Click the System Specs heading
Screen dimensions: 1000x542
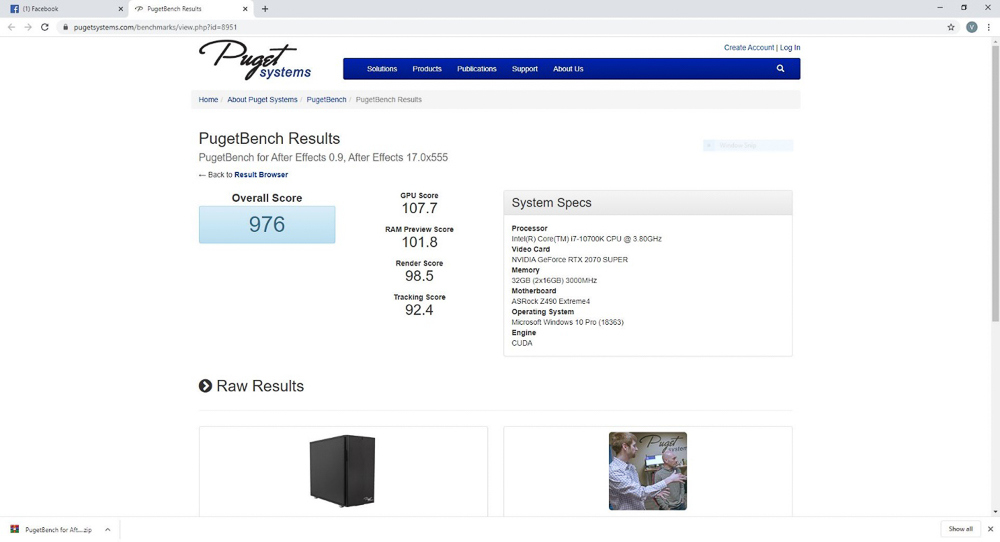click(x=552, y=203)
